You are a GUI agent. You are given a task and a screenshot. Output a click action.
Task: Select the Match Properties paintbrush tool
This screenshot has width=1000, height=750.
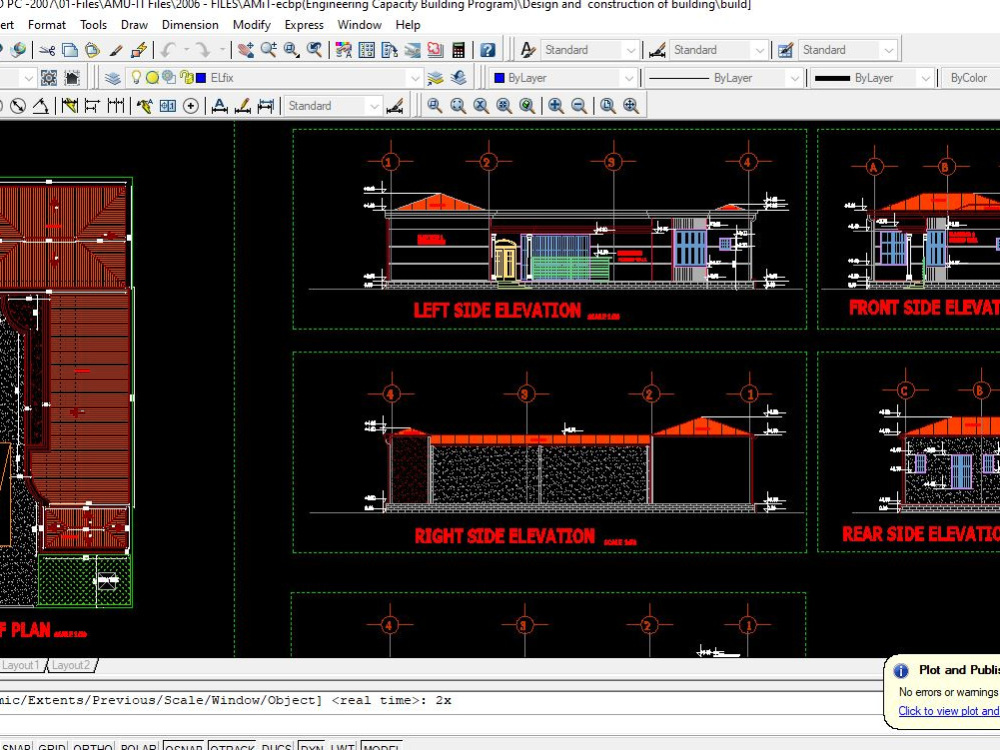115,49
